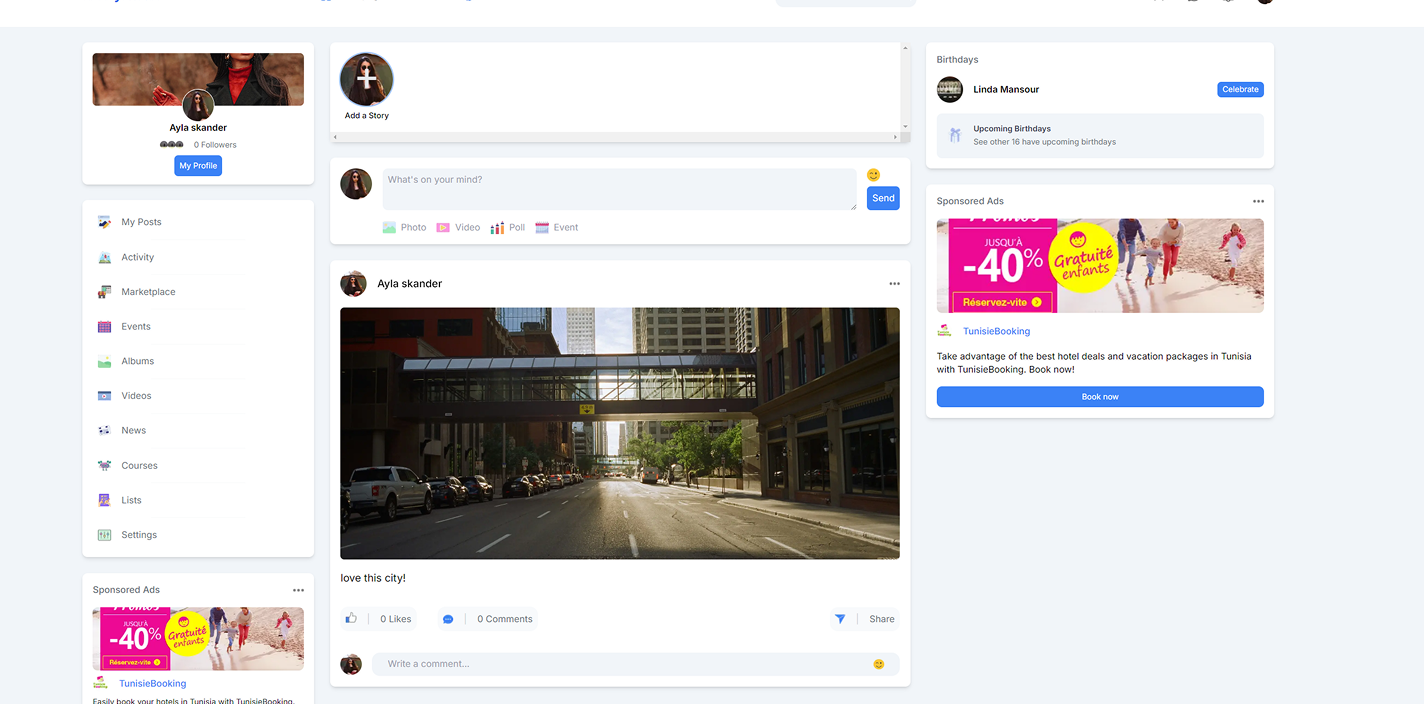
Task: Add a Video to the post
Action: pyautogui.click(x=443, y=228)
